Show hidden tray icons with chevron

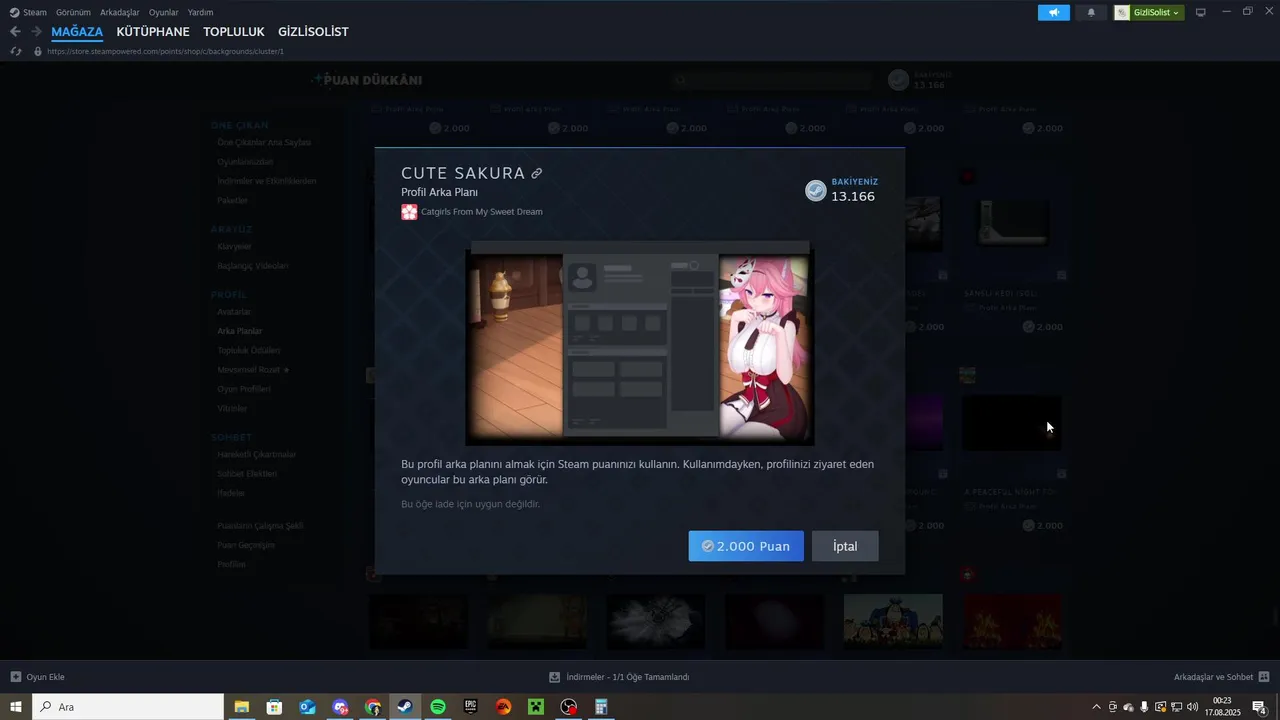(1096, 707)
